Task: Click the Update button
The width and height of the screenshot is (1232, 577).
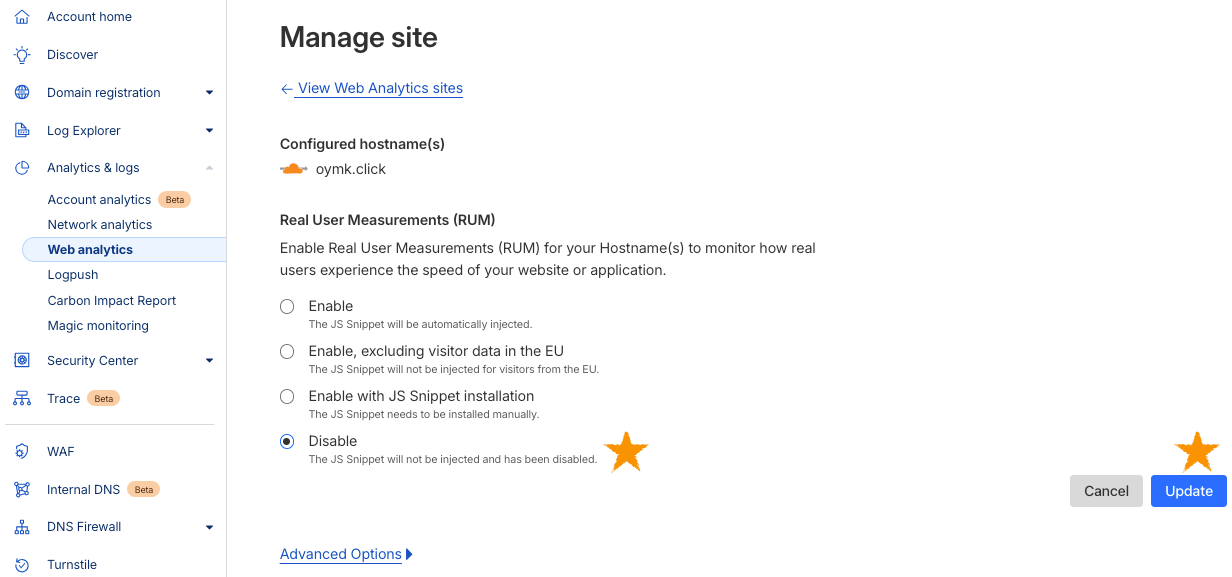Action: (1189, 491)
